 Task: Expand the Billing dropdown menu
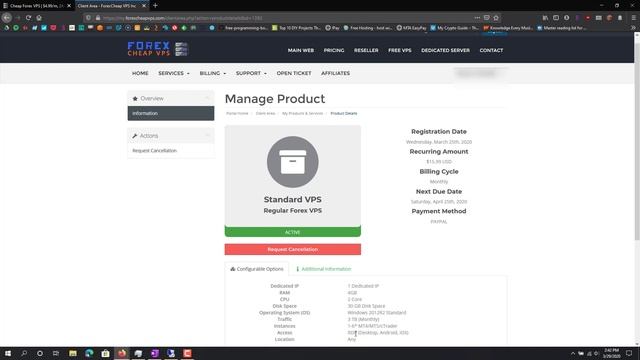[x=213, y=73]
